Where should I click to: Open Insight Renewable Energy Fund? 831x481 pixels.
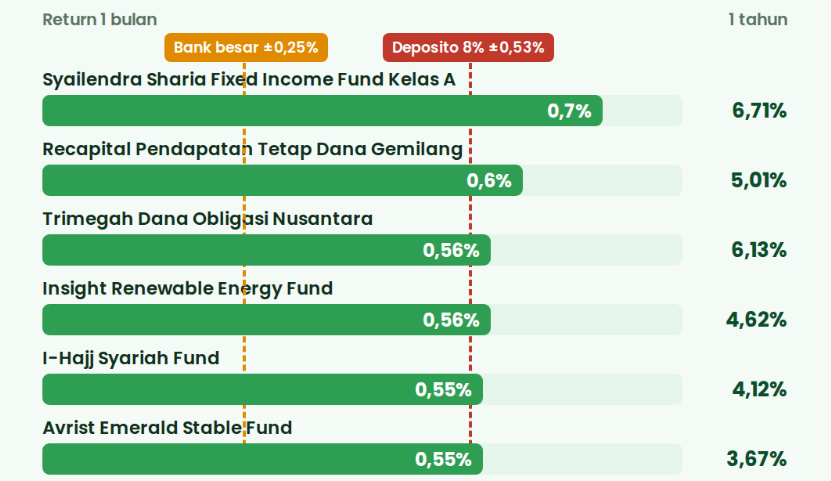(x=188, y=288)
